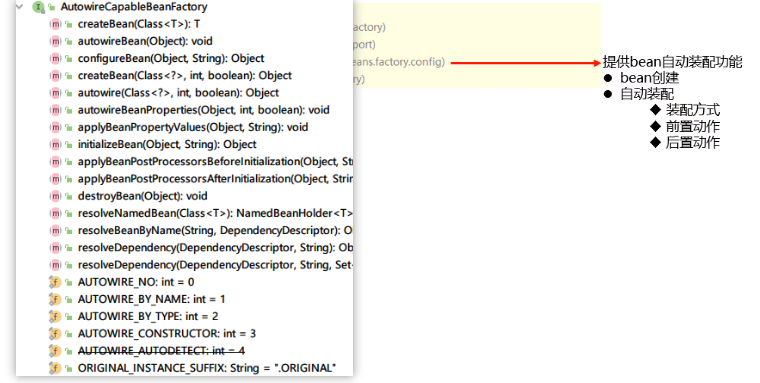This screenshot has width=760, height=383.
Task: Collapse the AutowireCapableBeanFactory tree node
Action: [20, 7]
